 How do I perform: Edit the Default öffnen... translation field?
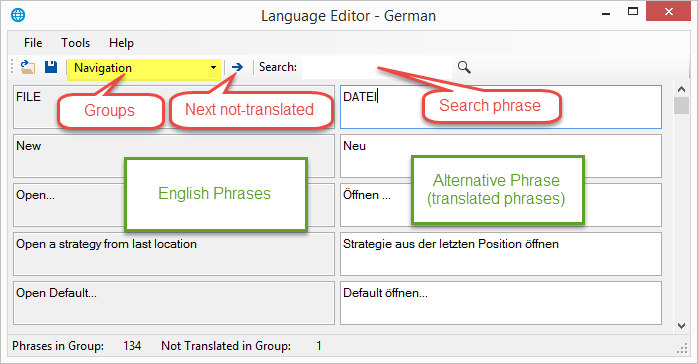[501, 303]
